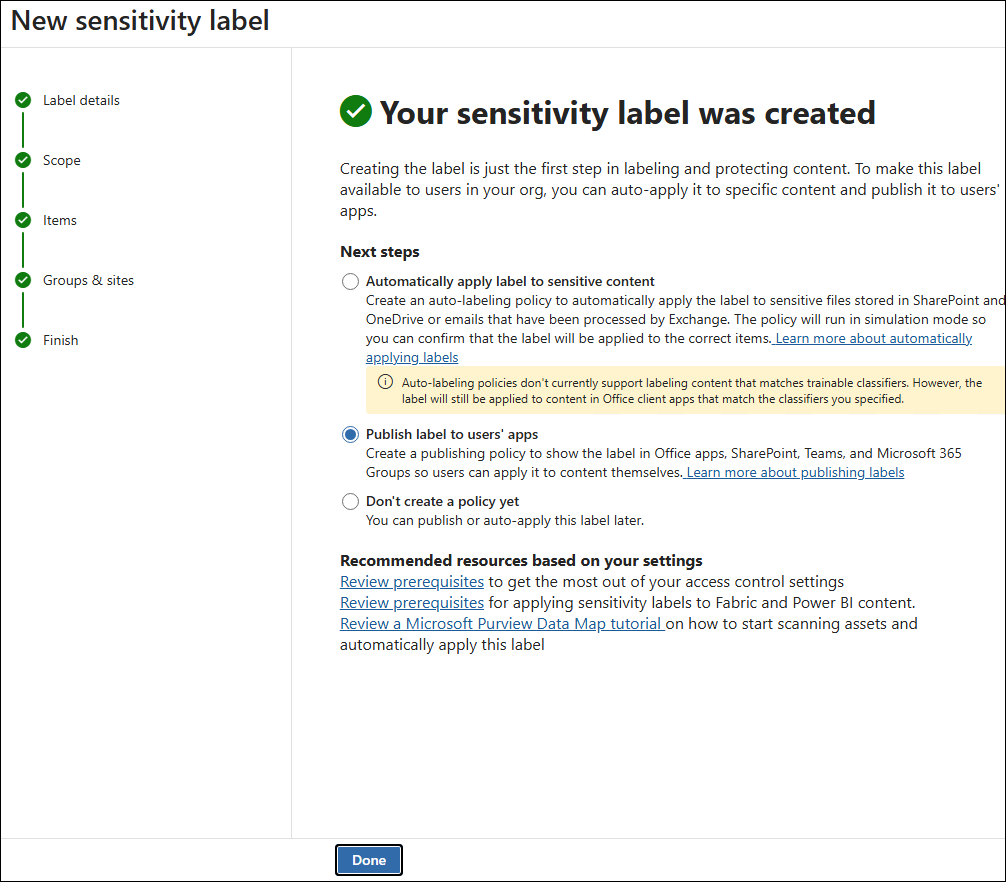
Task: Click the Done button
Action: pos(369,860)
